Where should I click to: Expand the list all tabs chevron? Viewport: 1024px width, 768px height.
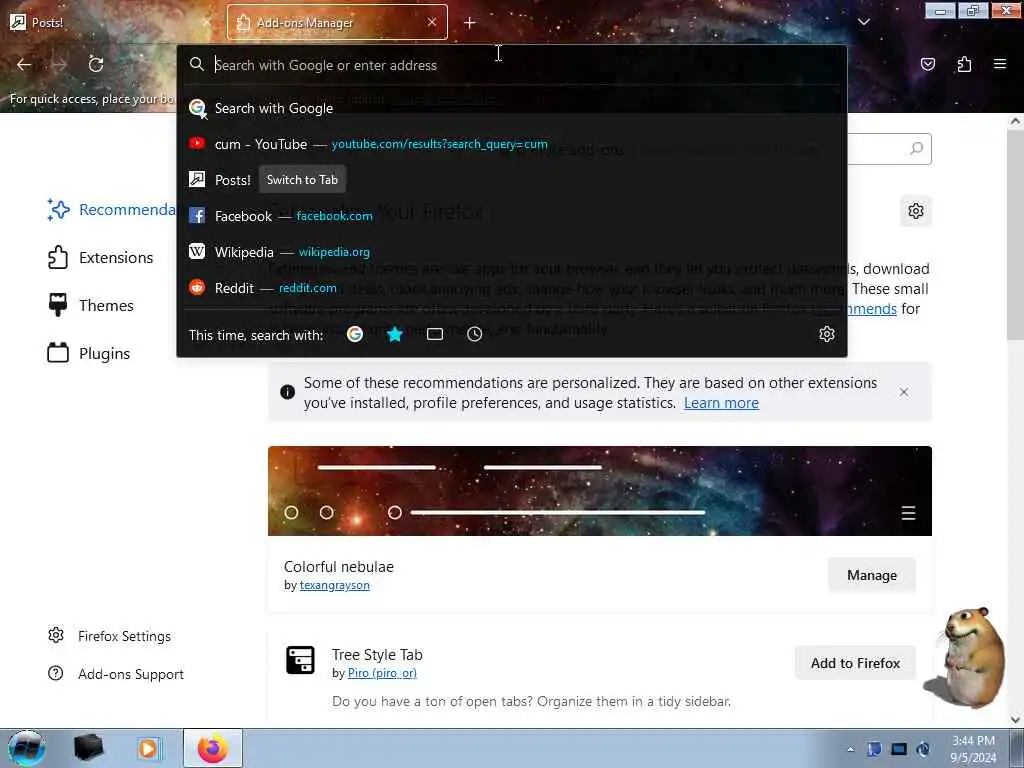click(863, 22)
